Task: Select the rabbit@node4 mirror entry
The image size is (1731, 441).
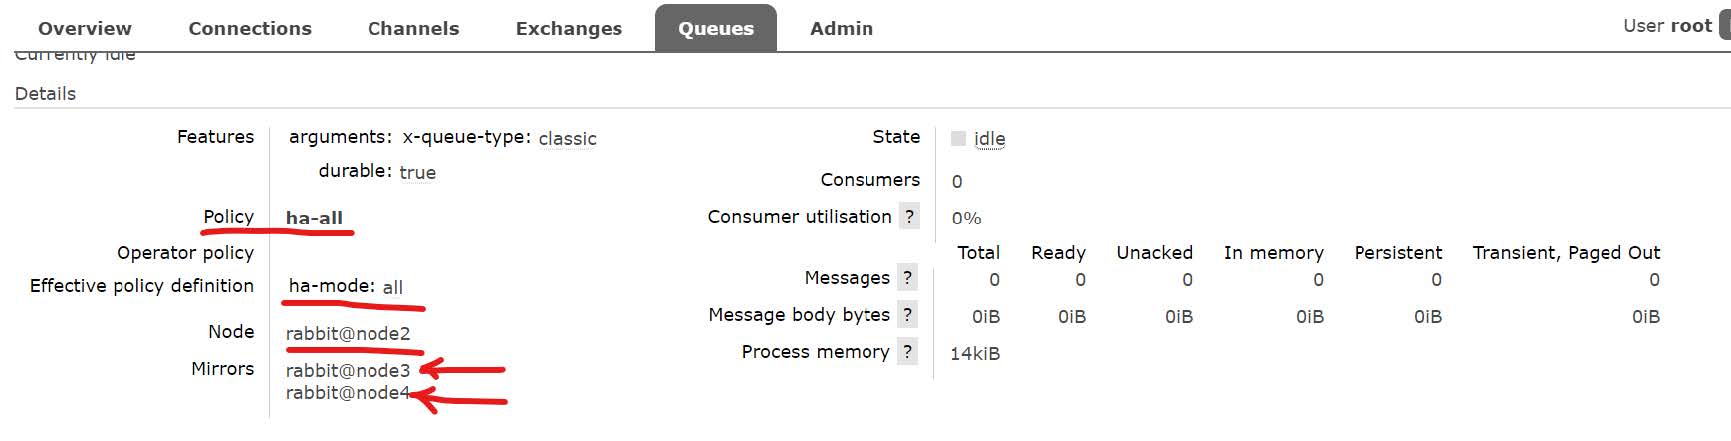Action: pyautogui.click(x=348, y=393)
